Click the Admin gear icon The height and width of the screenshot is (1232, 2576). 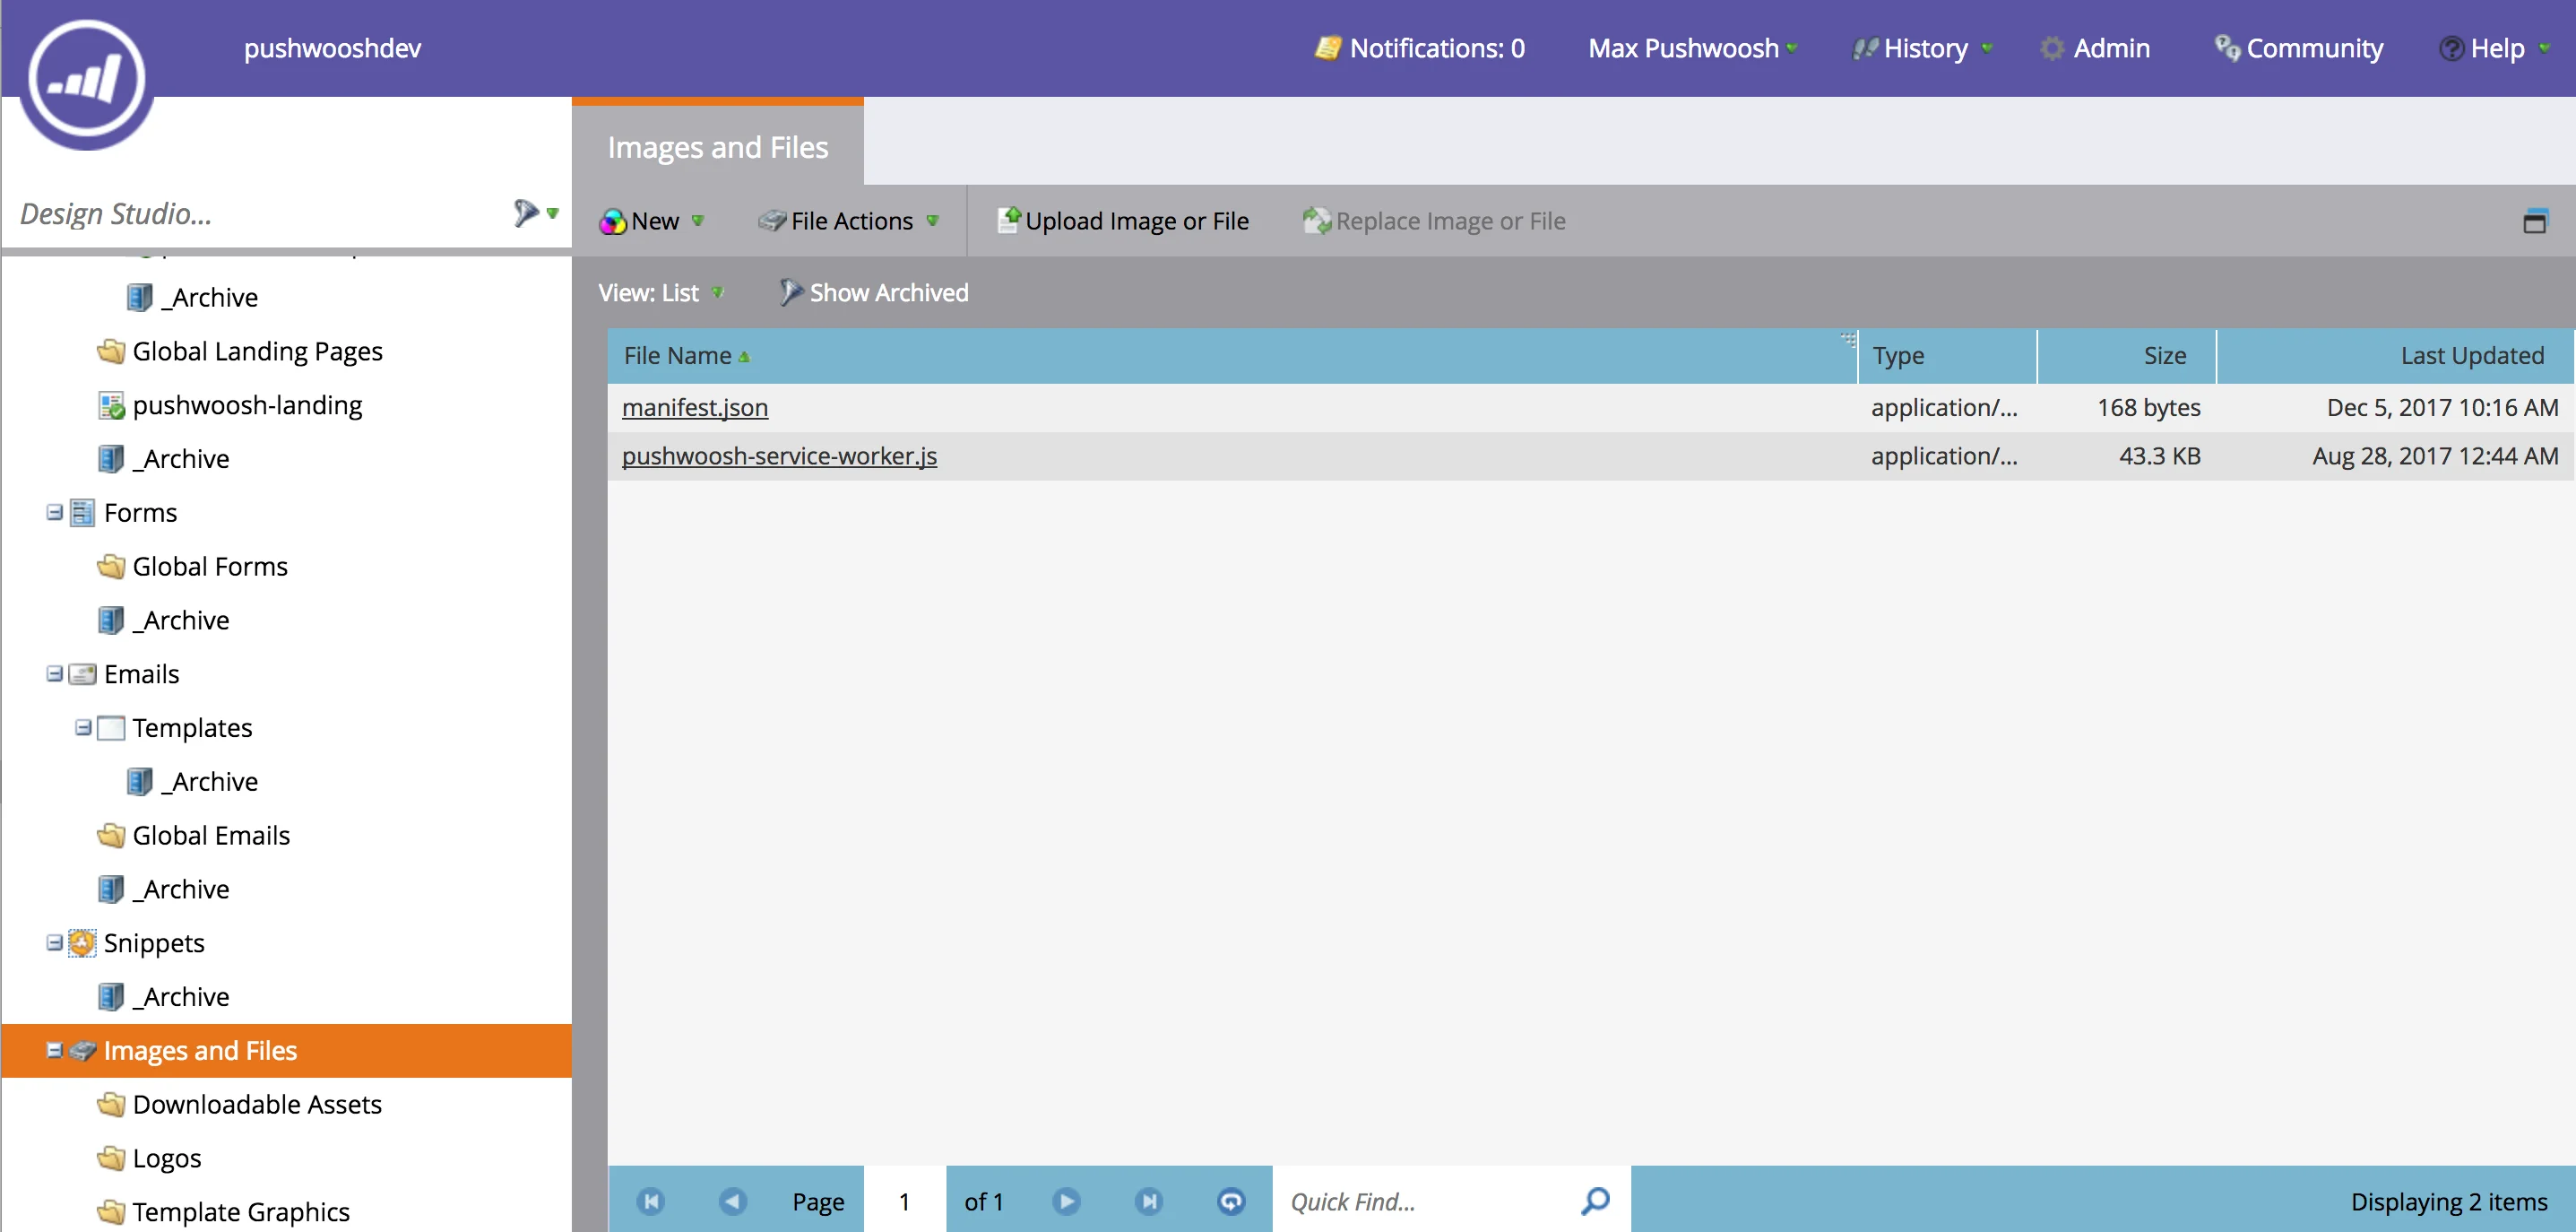[2052, 48]
